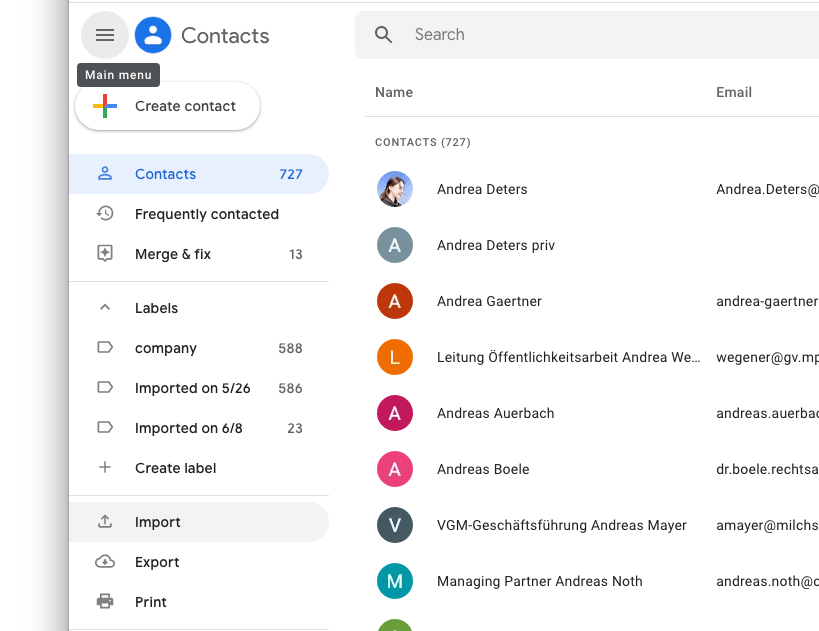Screen dimensions: 819x631
Task: Click the Print printer icon
Action: point(104,601)
